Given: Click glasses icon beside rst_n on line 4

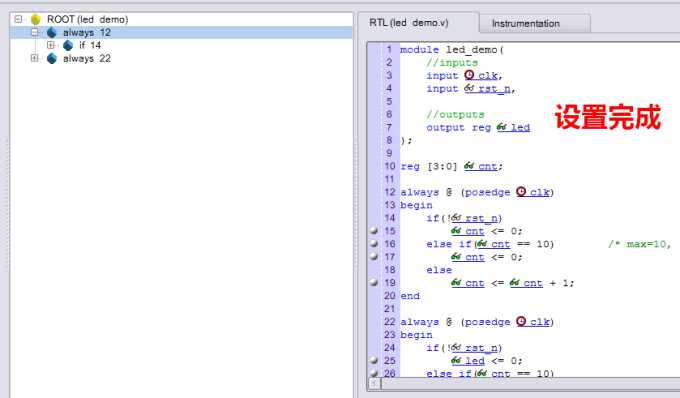Looking at the screenshot, I should pos(469,88).
